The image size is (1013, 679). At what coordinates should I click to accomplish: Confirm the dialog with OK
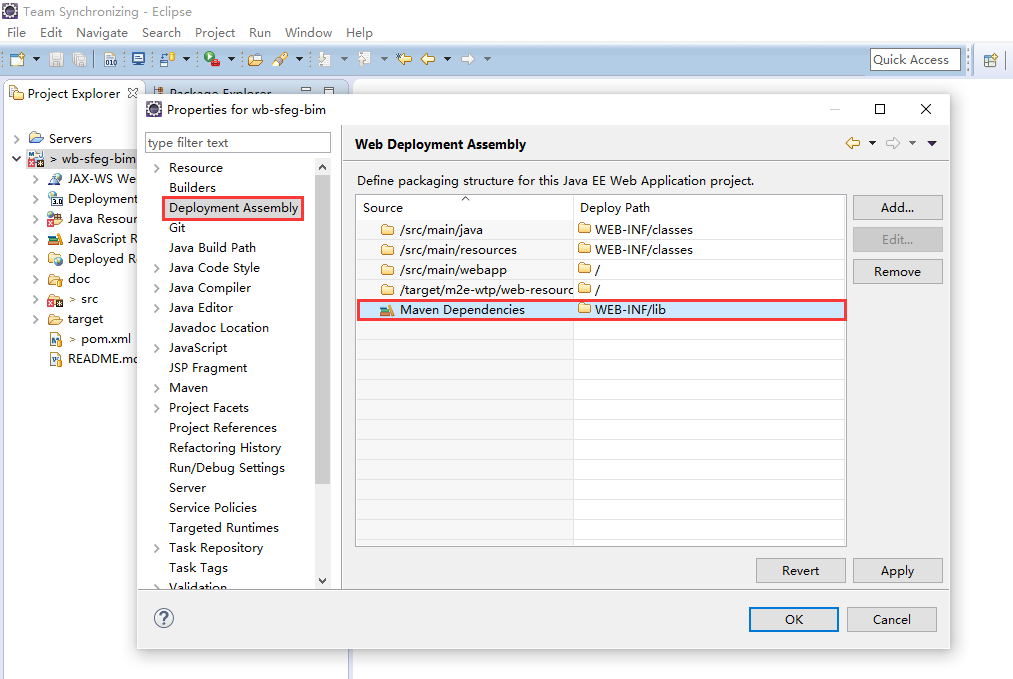[x=793, y=620]
